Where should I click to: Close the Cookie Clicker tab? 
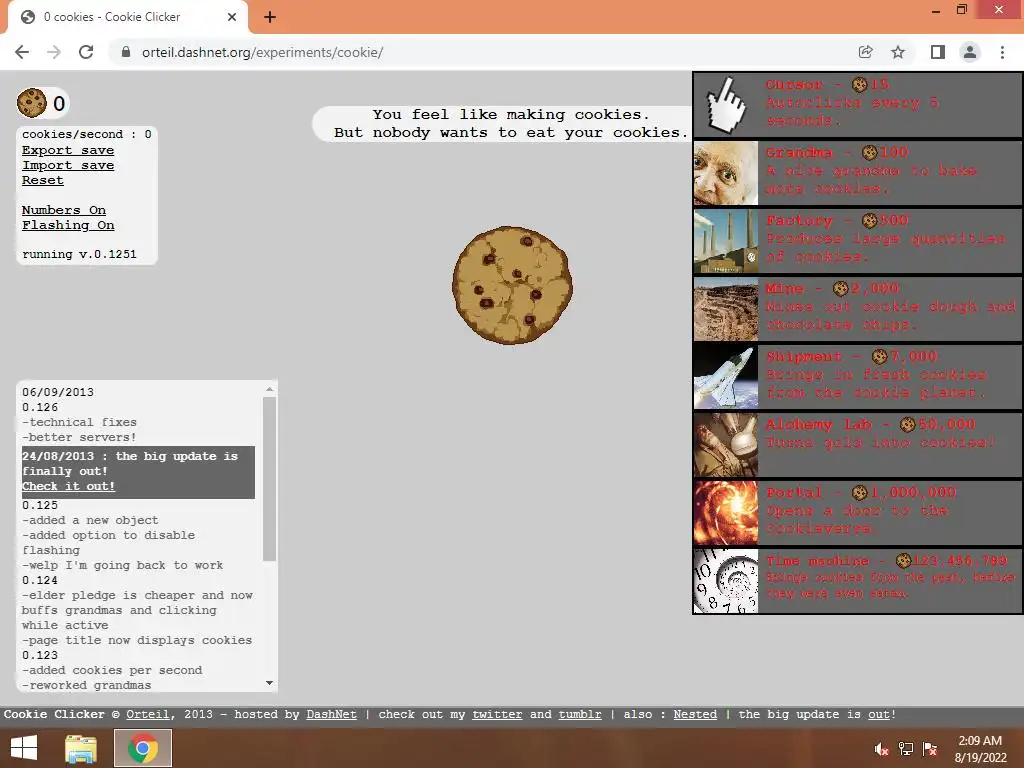[232, 17]
